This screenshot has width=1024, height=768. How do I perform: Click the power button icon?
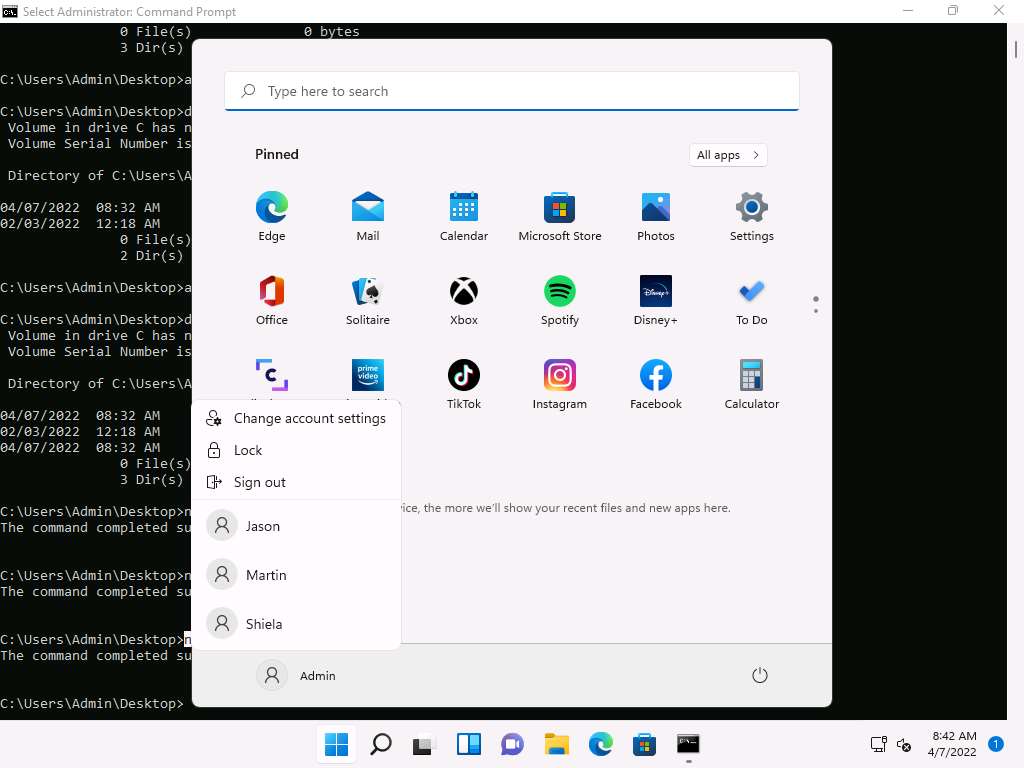point(760,675)
